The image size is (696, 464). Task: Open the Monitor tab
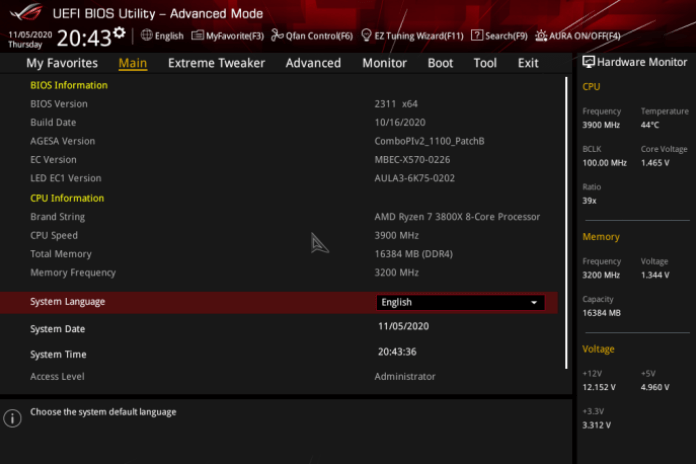(384, 63)
